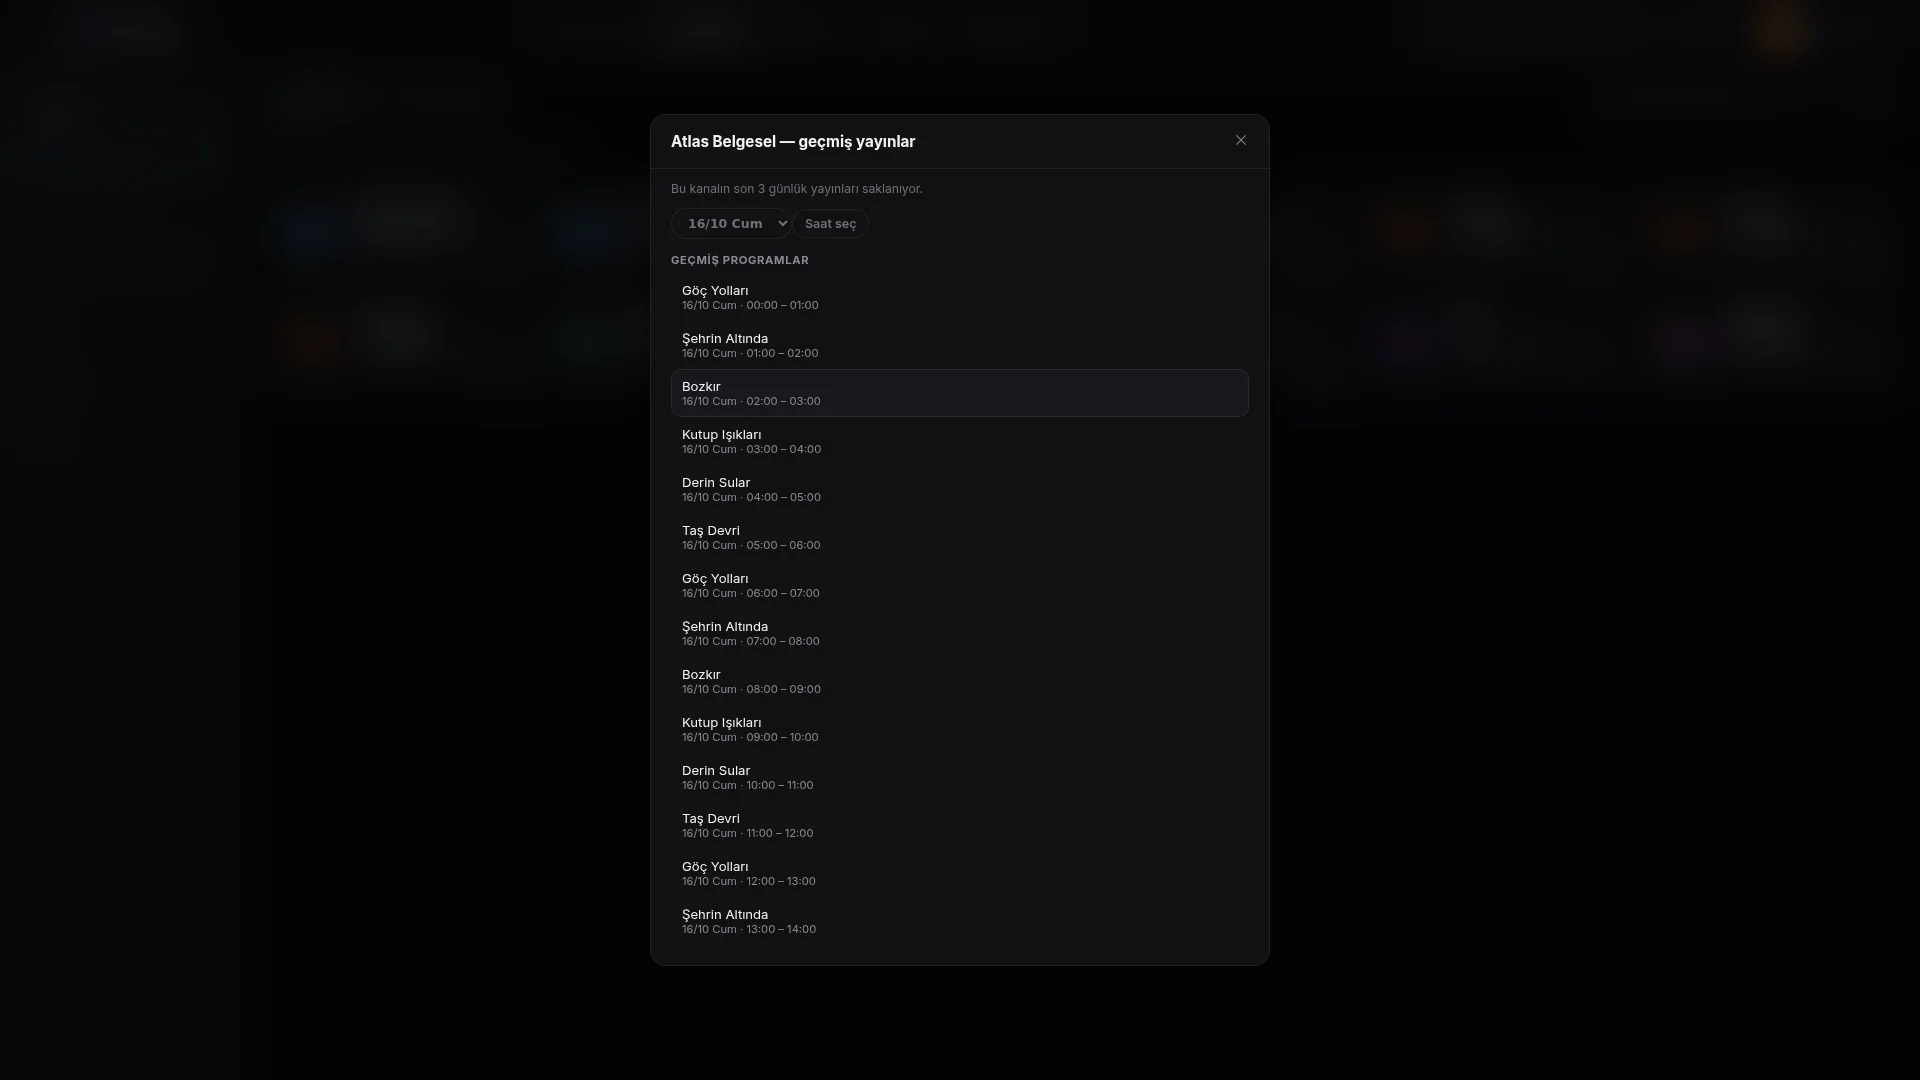This screenshot has height=1080, width=1920.
Task: Click the GEÇMİŞ PROGRAMLAR section heading
Action: tap(740, 260)
